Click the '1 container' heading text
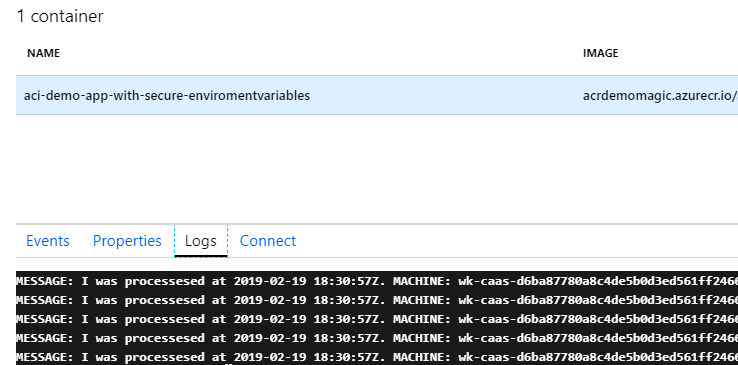738x365 pixels. coord(60,16)
